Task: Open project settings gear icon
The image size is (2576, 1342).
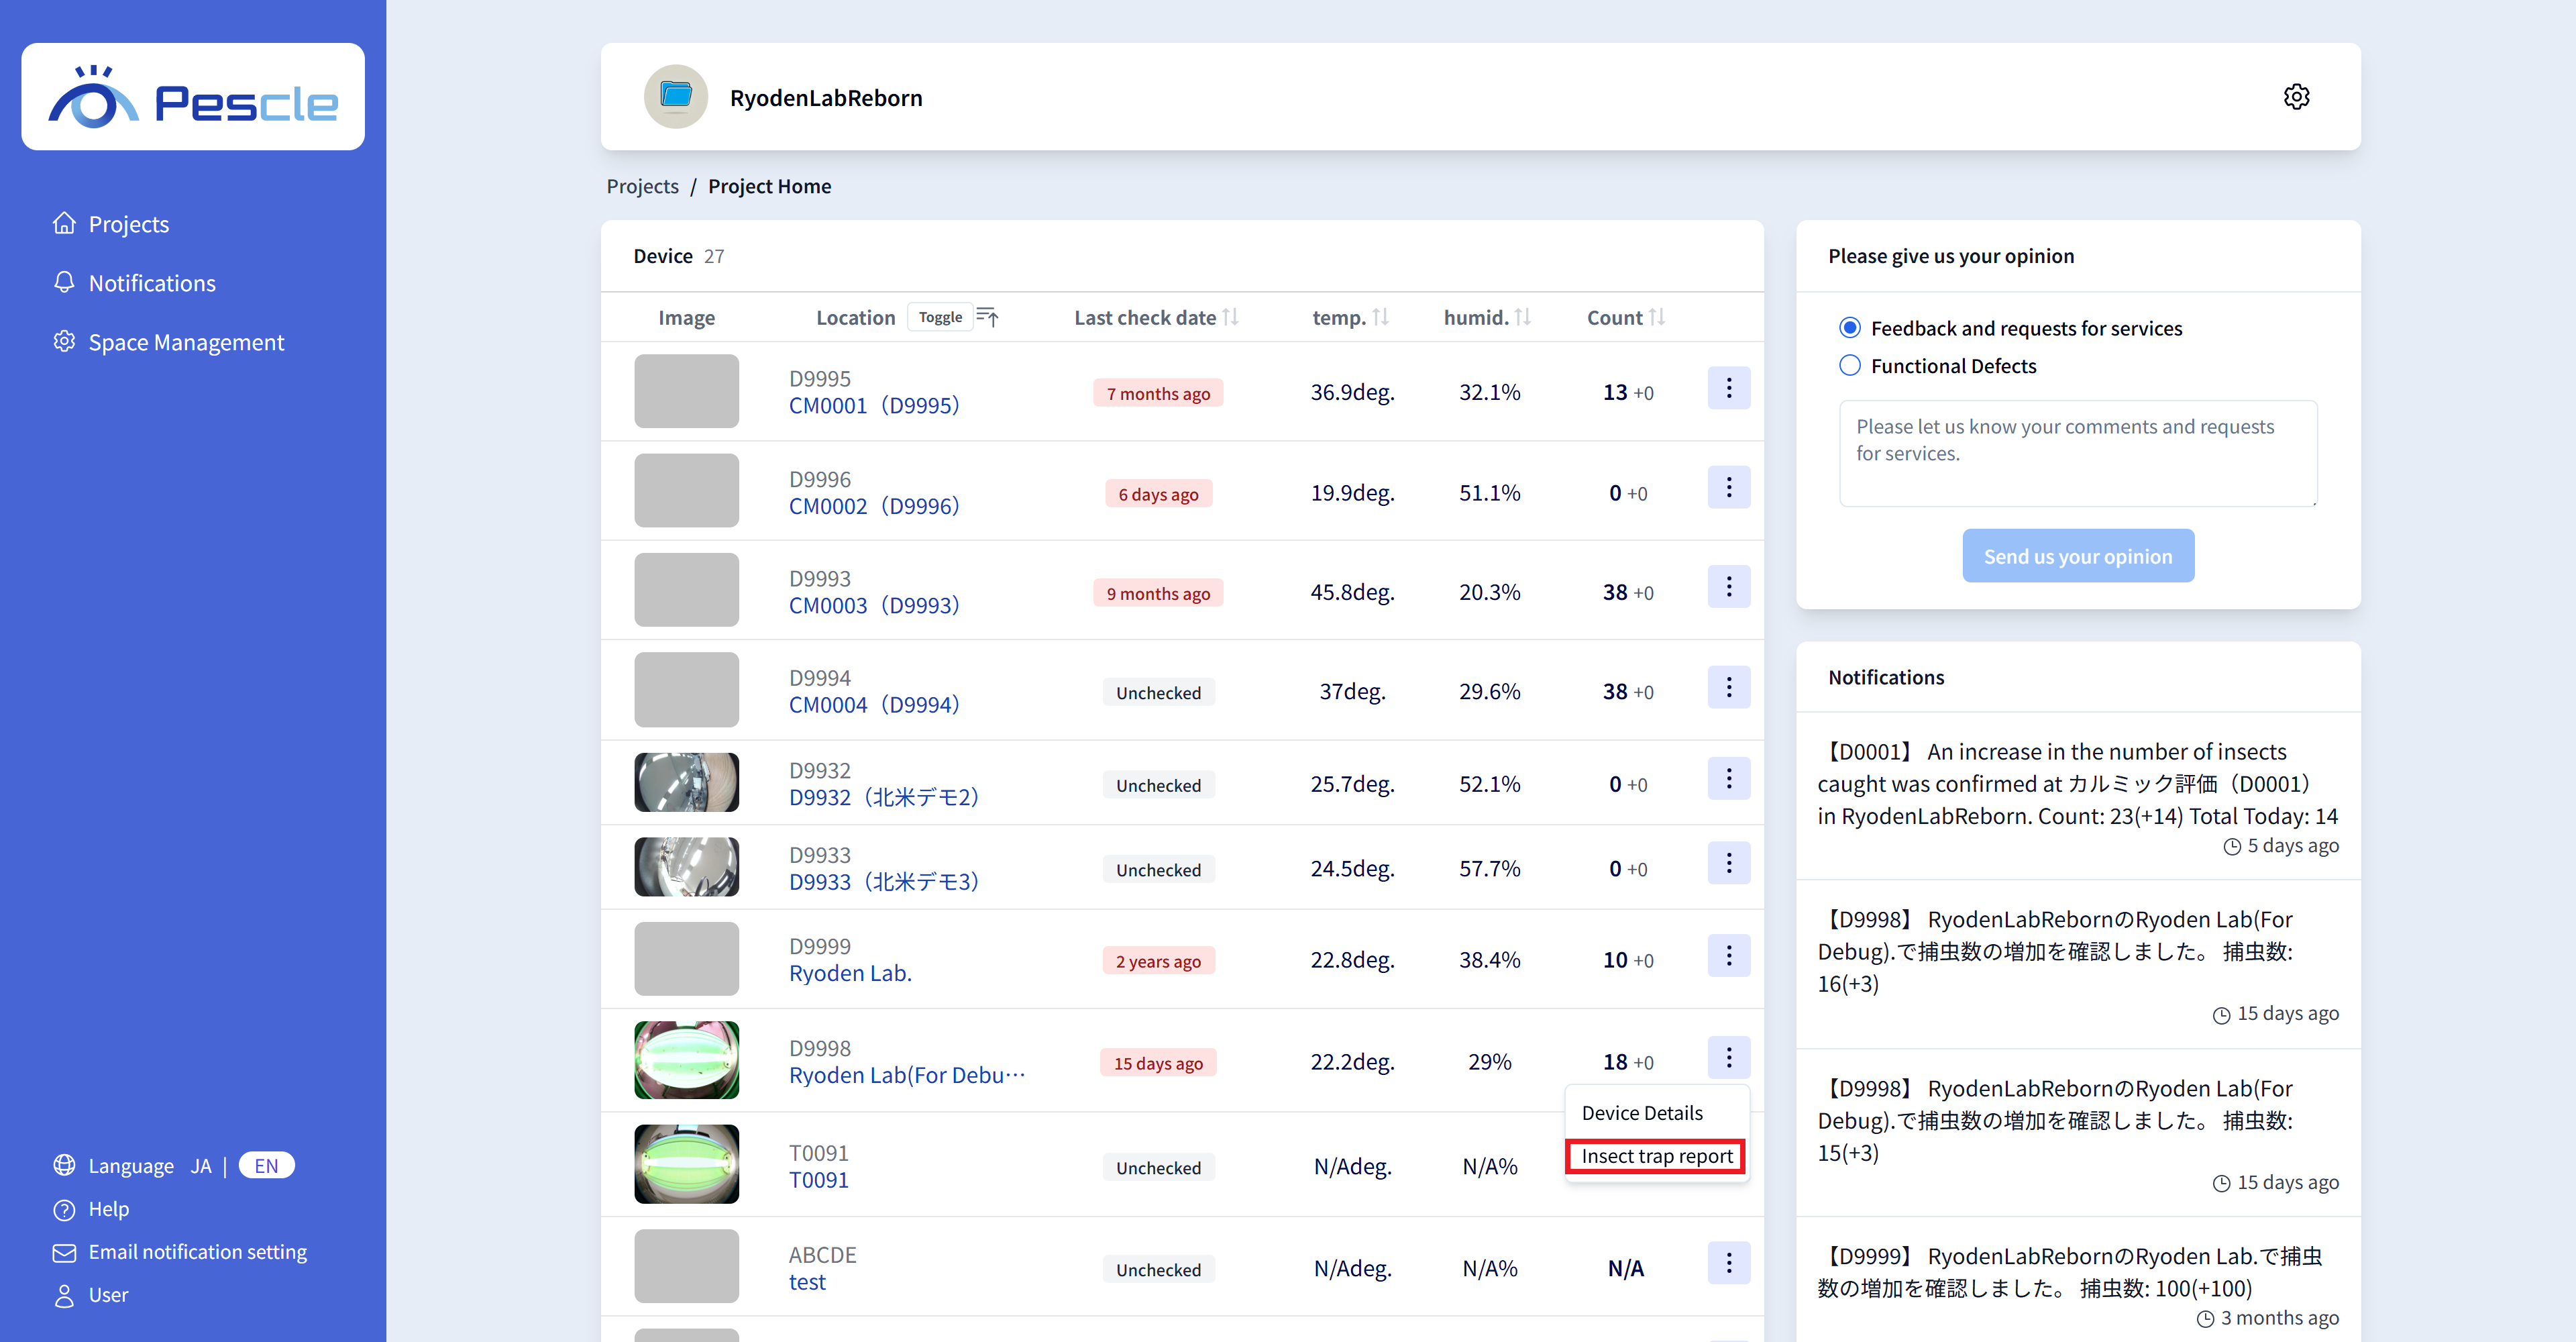Action: (x=2296, y=97)
